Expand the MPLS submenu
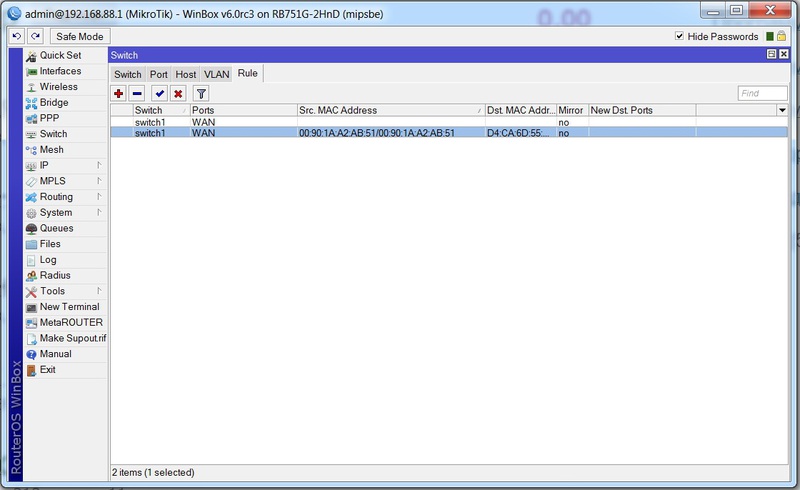Image resolution: width=800 pixels, height=490 pixels. [65, 181]
